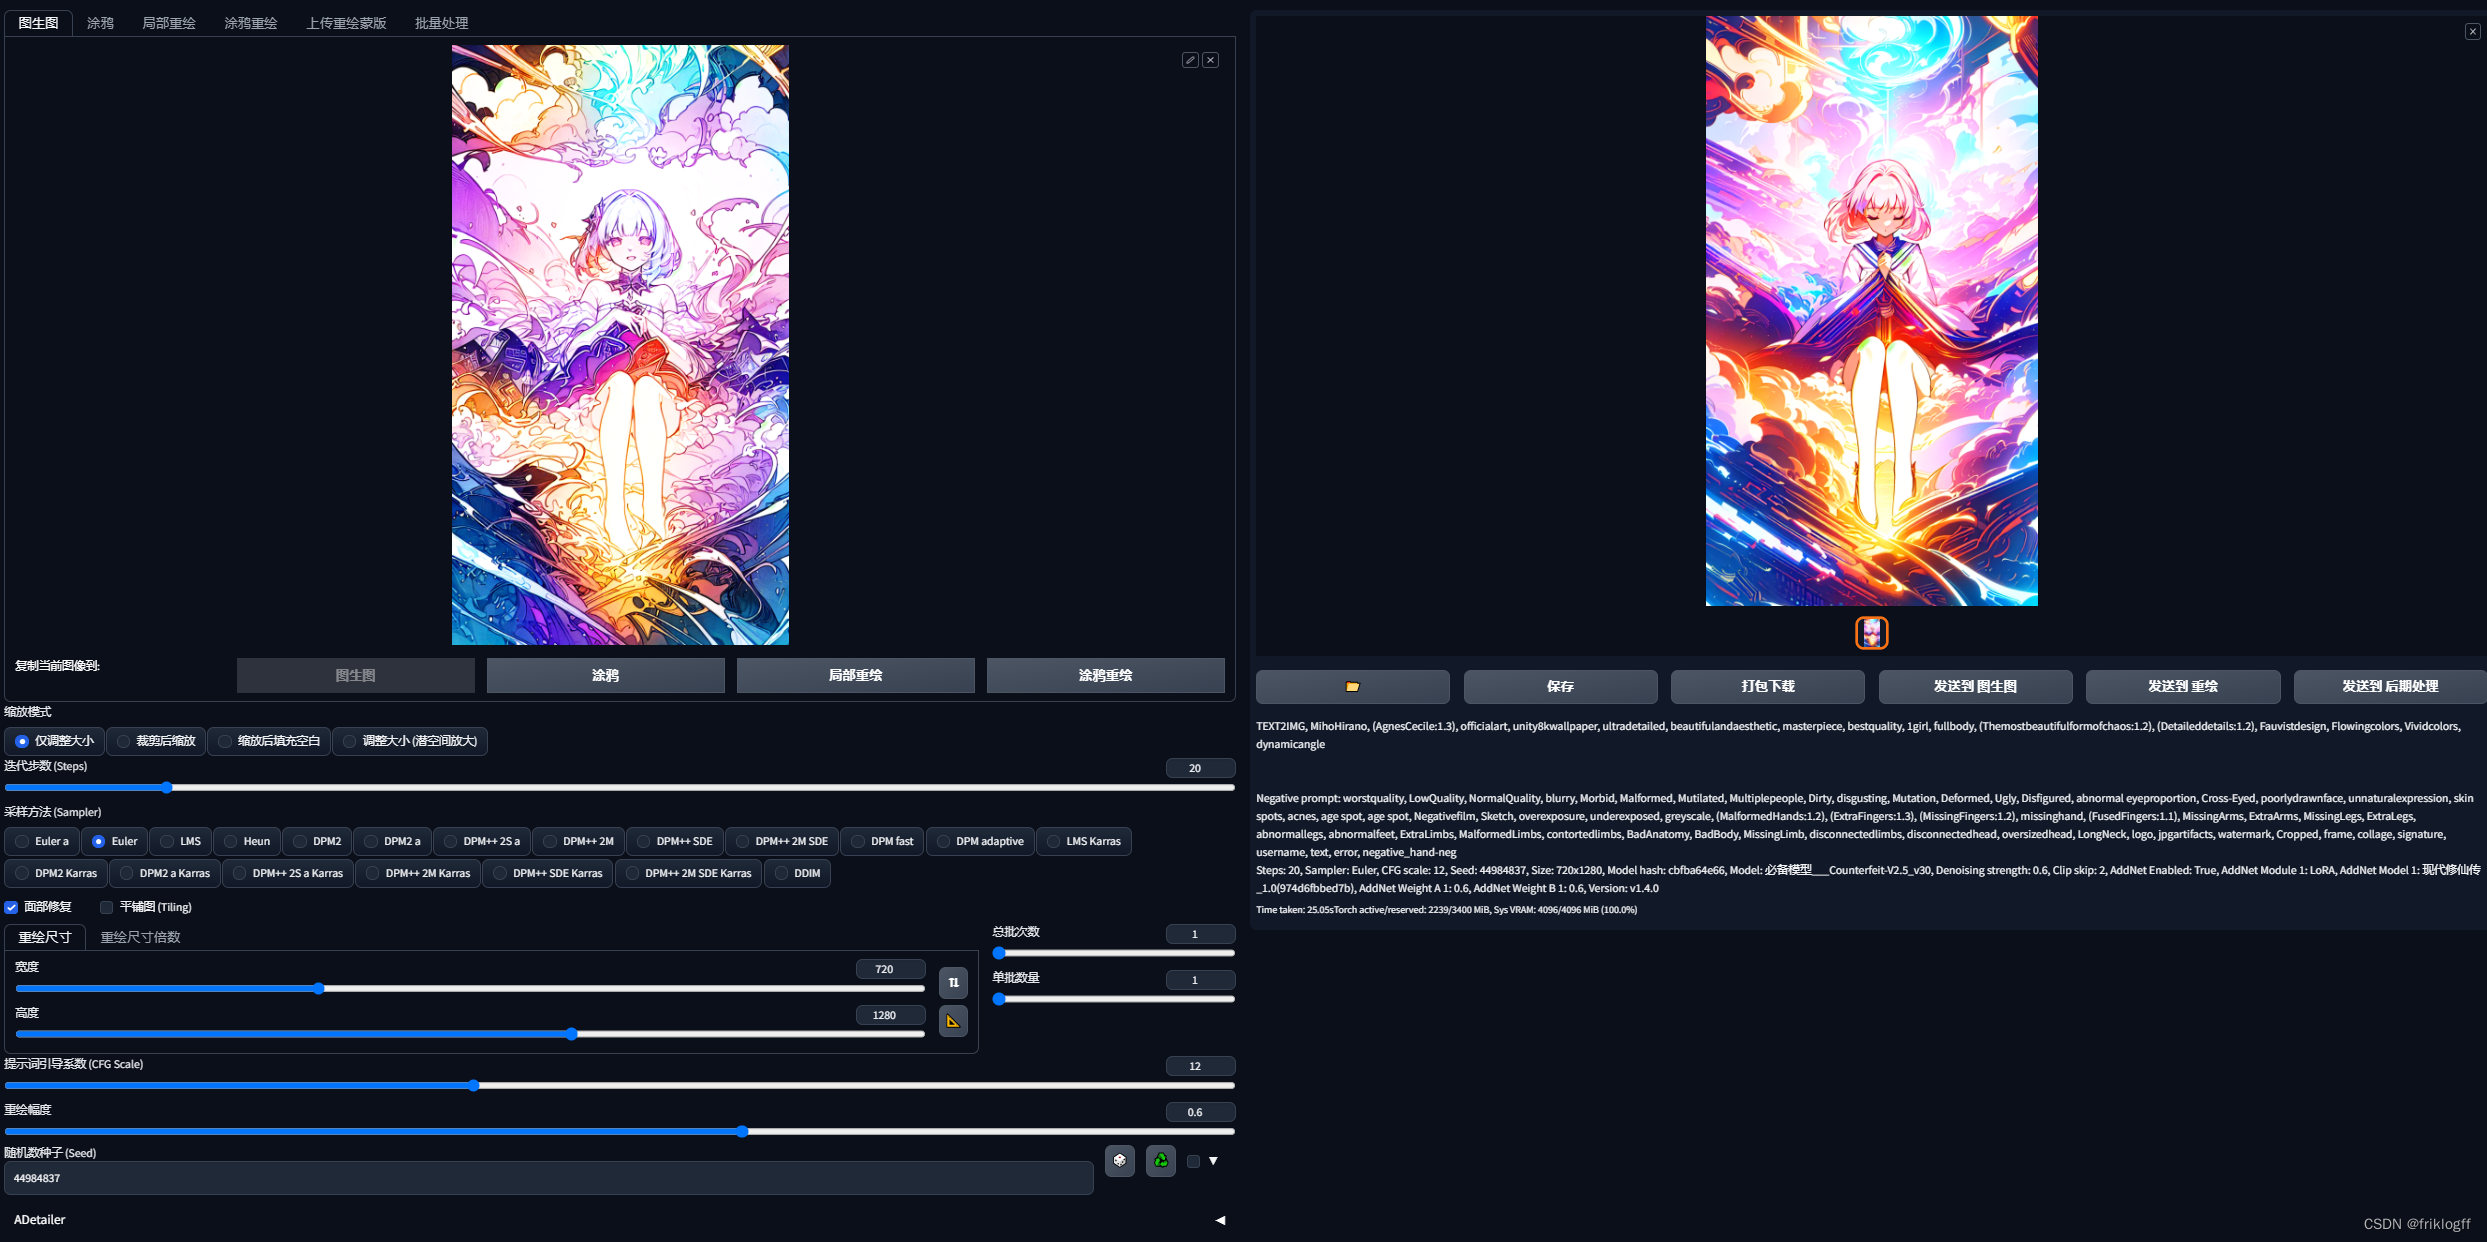Enable the 平铺图 (Tiling) checkbox

pos(107,908)
